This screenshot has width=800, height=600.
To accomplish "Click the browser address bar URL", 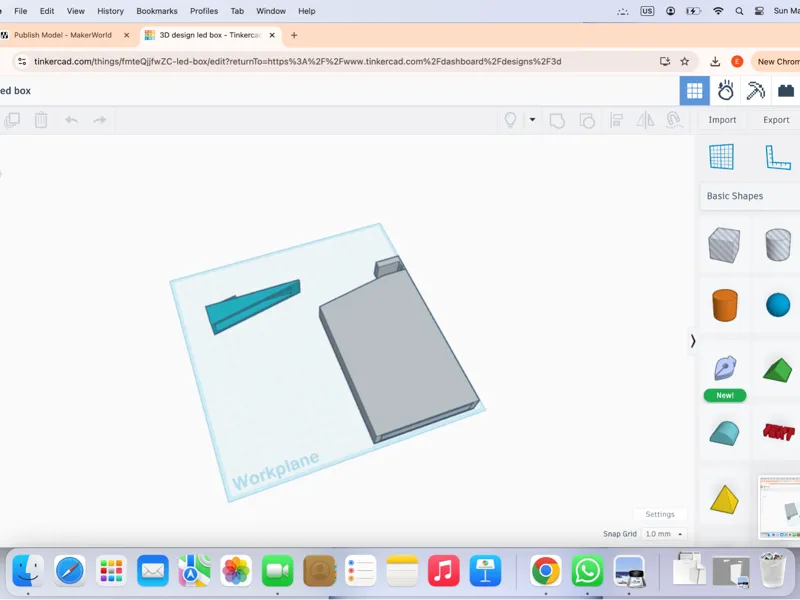I will [297, 62].
